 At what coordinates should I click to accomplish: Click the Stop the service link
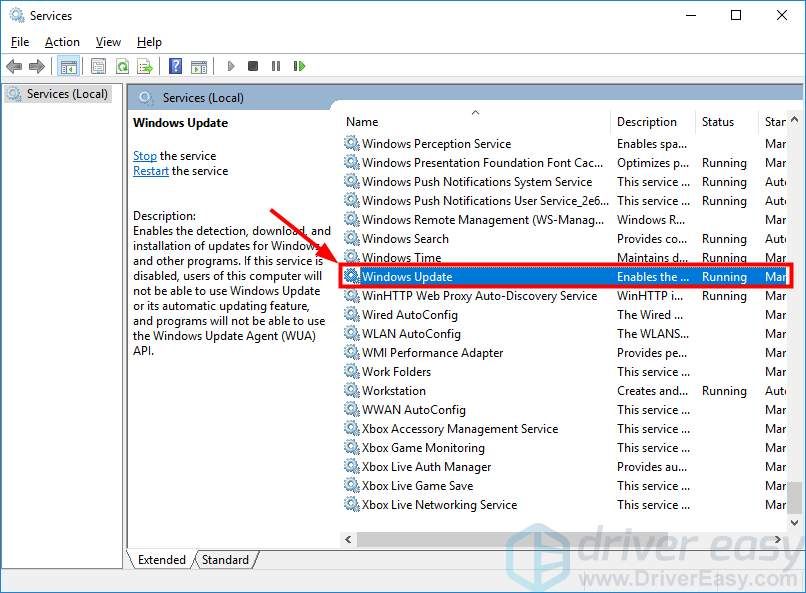pyautogui.click(x=144, y=156)
